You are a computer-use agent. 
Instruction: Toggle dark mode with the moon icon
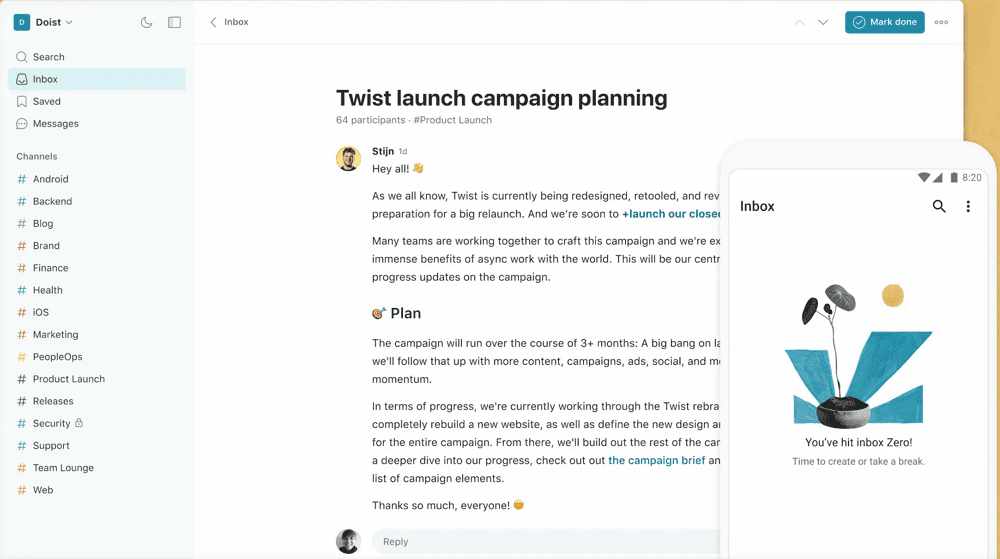146,22
